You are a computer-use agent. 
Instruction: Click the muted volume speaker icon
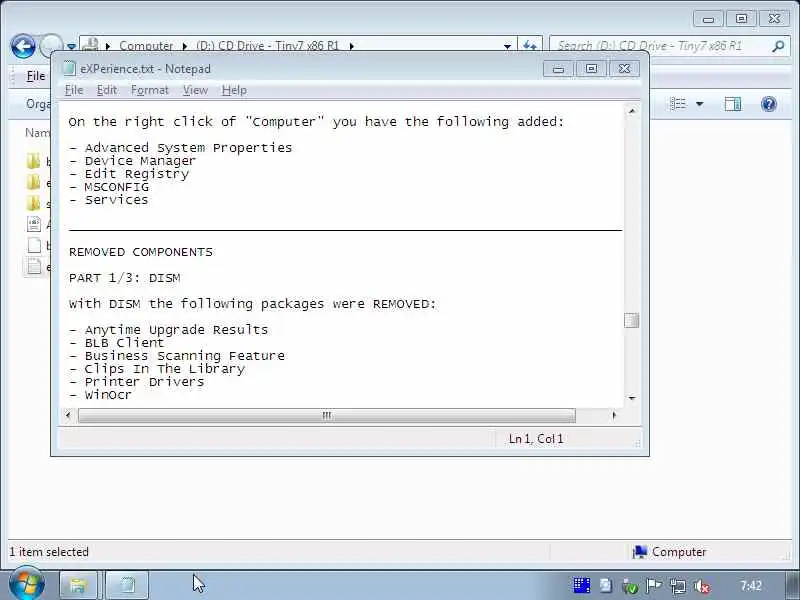pyautogui.click(x=702, y=587)
